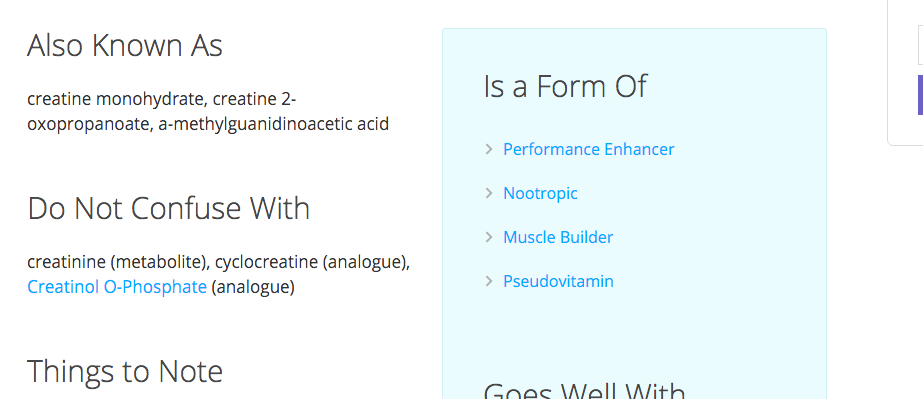Image resolution: width=923 pixels, height=399 pixels.
Task: Click the Also Known As heading
Action: 125,45
